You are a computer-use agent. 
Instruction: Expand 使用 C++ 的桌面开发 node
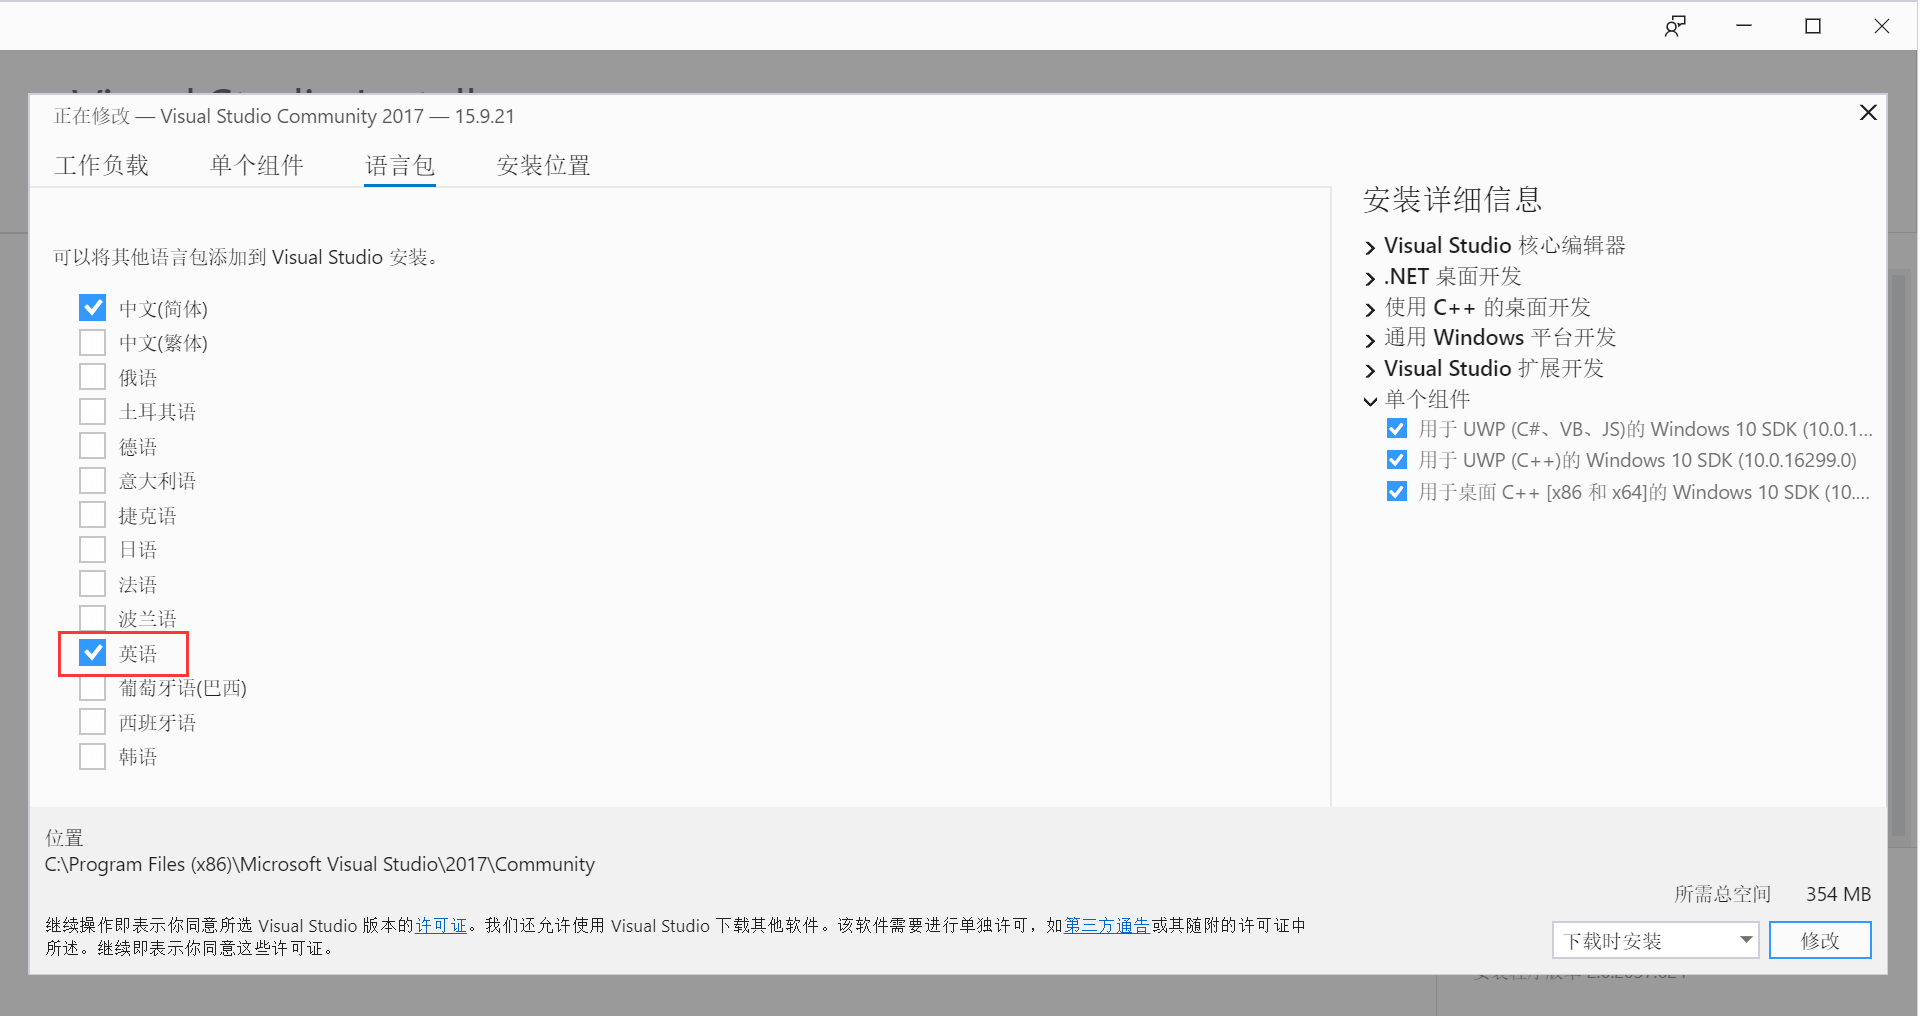(x=1370, y=309)
